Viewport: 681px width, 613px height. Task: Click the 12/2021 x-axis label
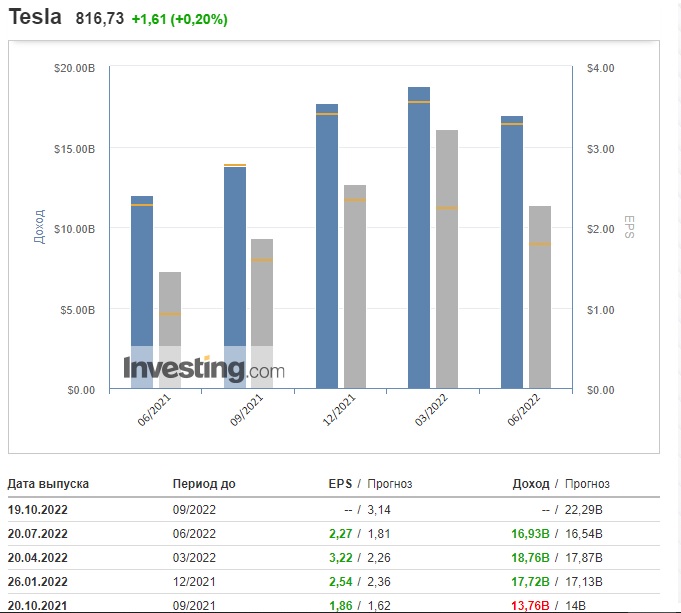[339, 410]
